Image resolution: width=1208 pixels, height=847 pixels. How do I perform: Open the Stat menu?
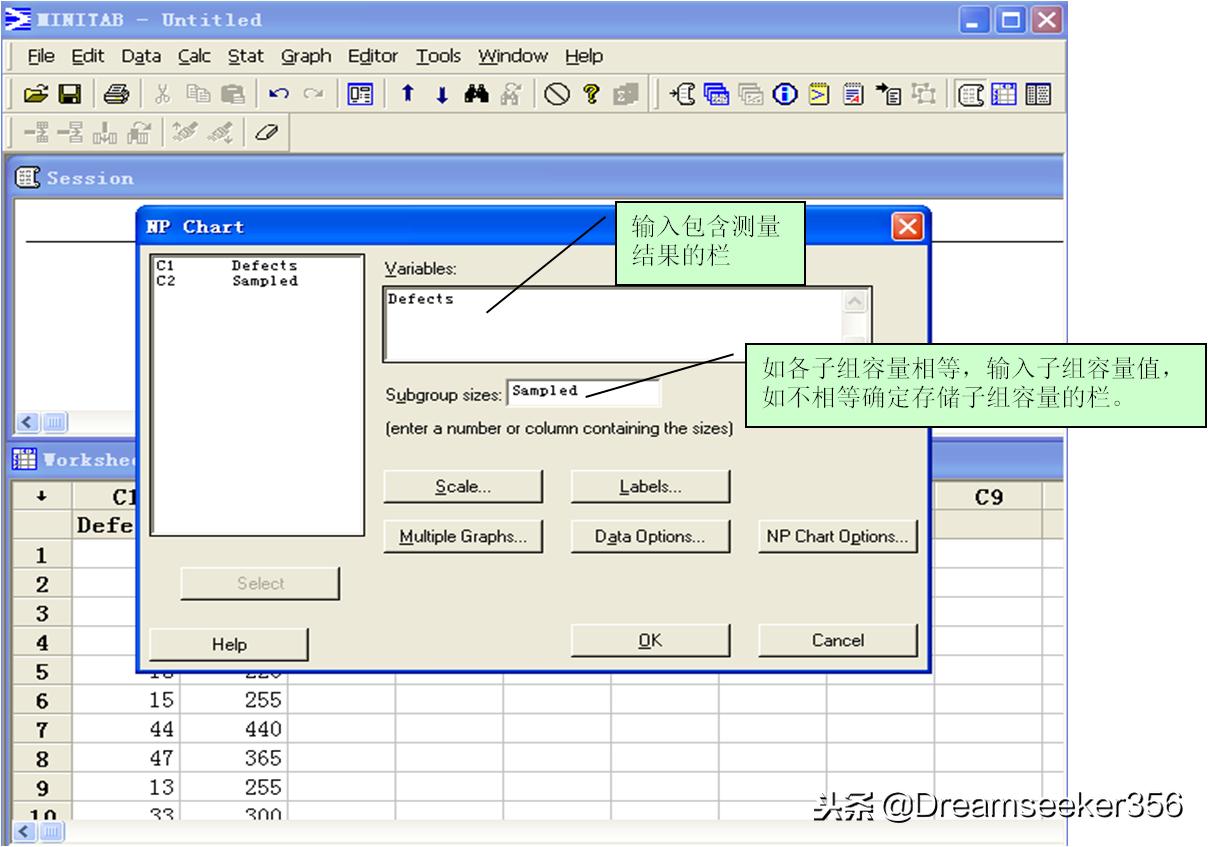click(246, 56)
